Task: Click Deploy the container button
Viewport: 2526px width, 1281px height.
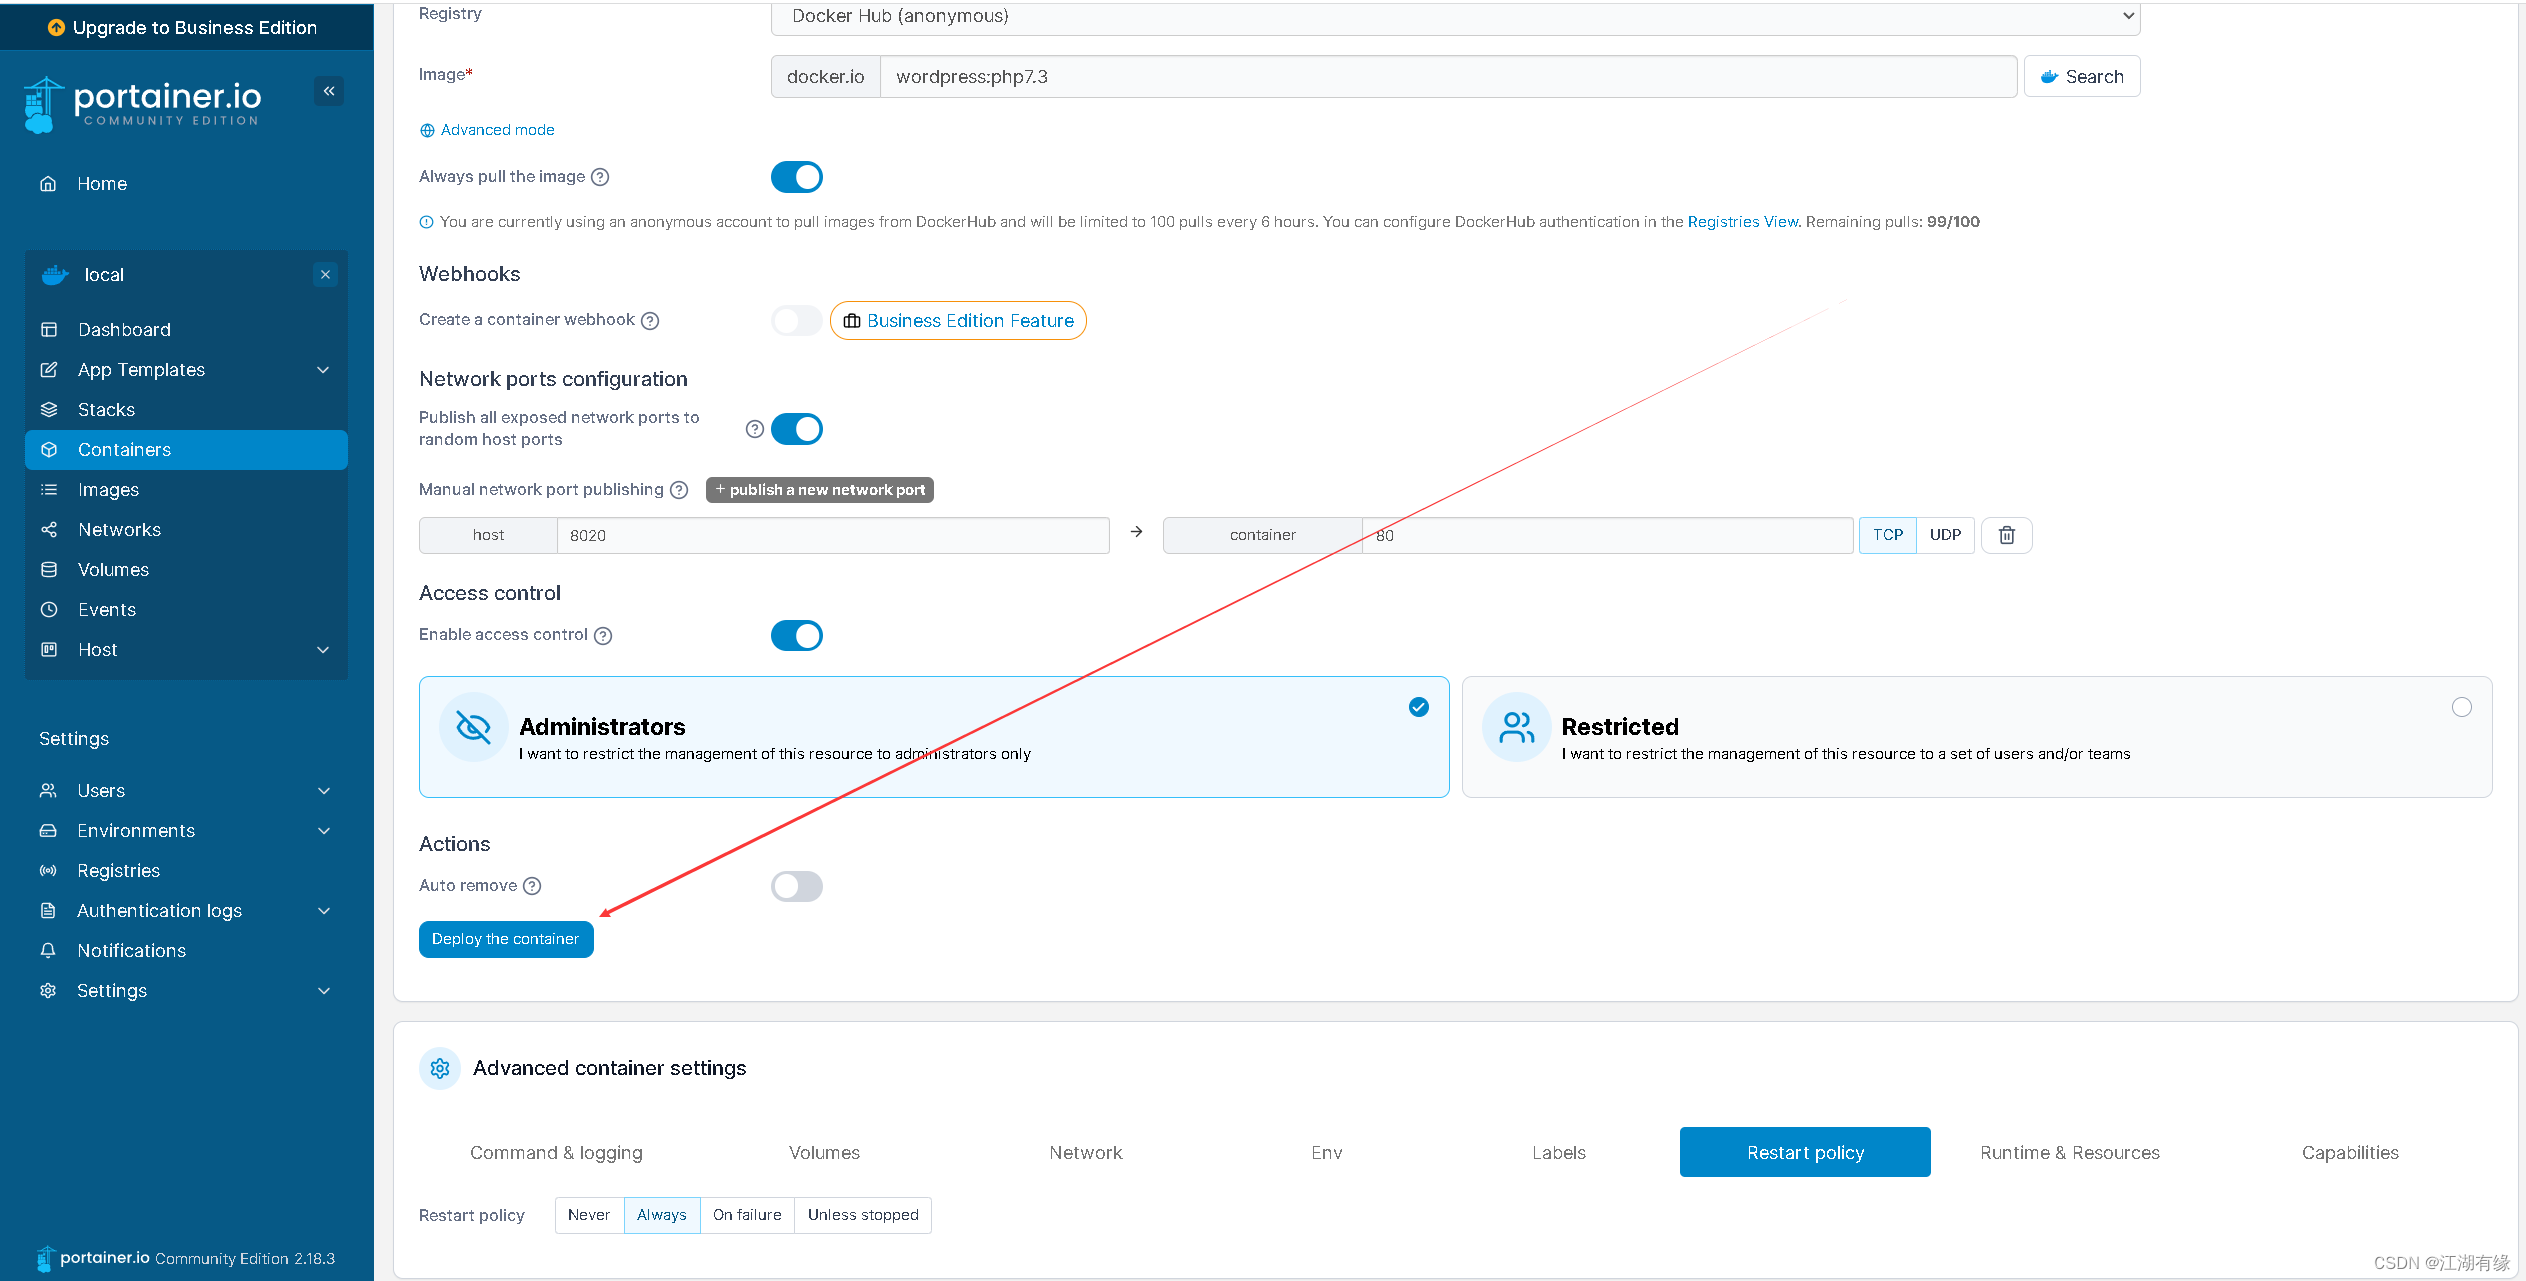Action: 505,938
